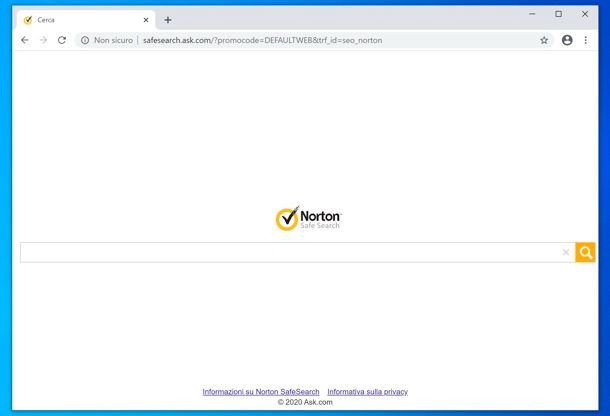Image resolution: width=610 pixels, height=416 pixels.
Task: Maximize the browser window
Action: [559, 14]
